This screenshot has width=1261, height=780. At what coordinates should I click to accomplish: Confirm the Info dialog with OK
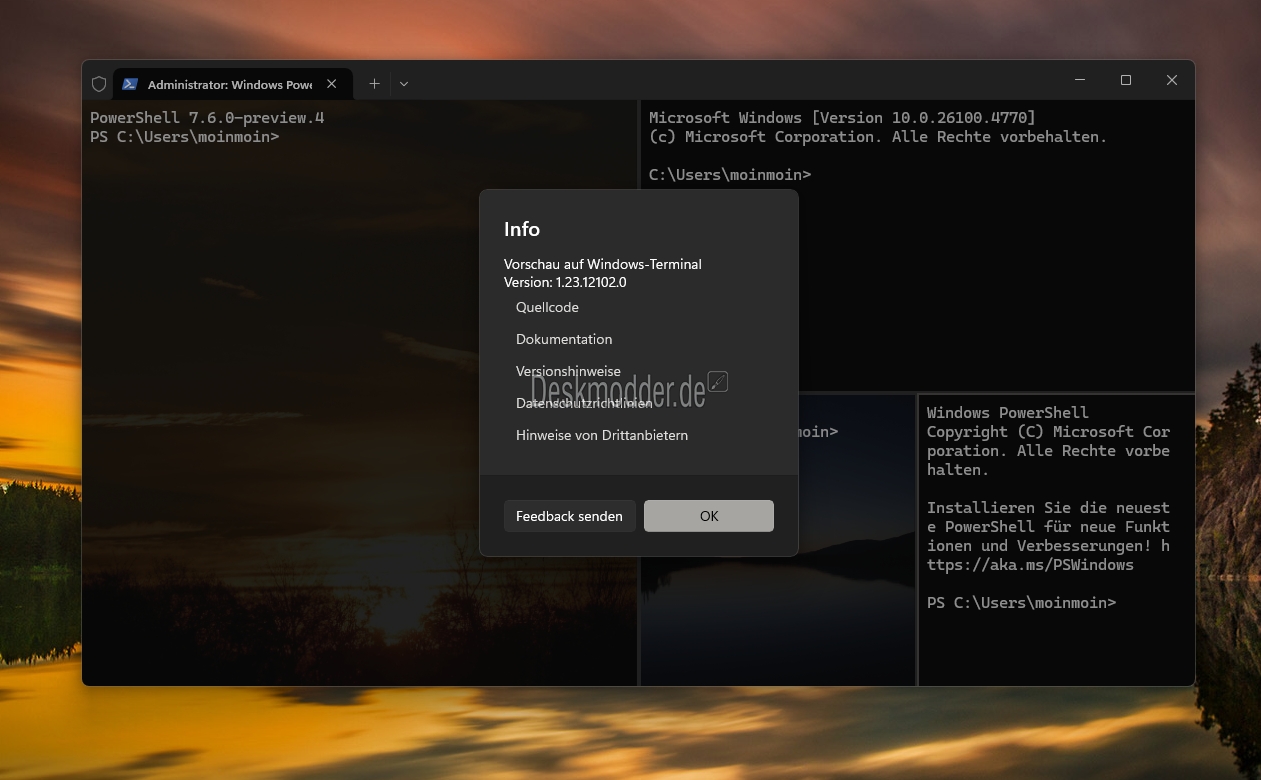709,516
